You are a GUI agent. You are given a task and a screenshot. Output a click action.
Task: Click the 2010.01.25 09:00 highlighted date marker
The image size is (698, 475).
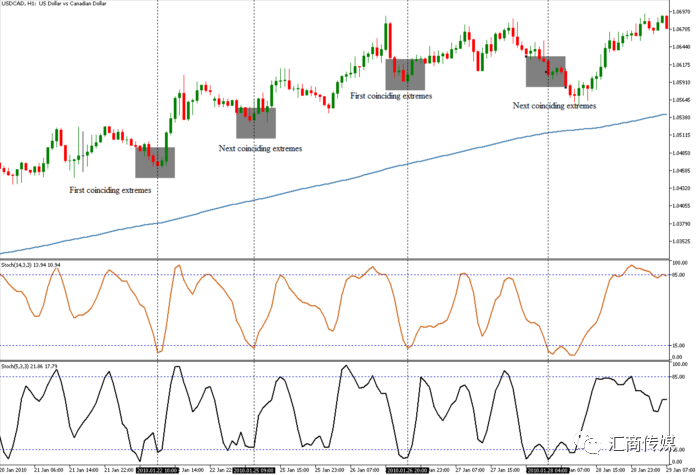point(254,470)
